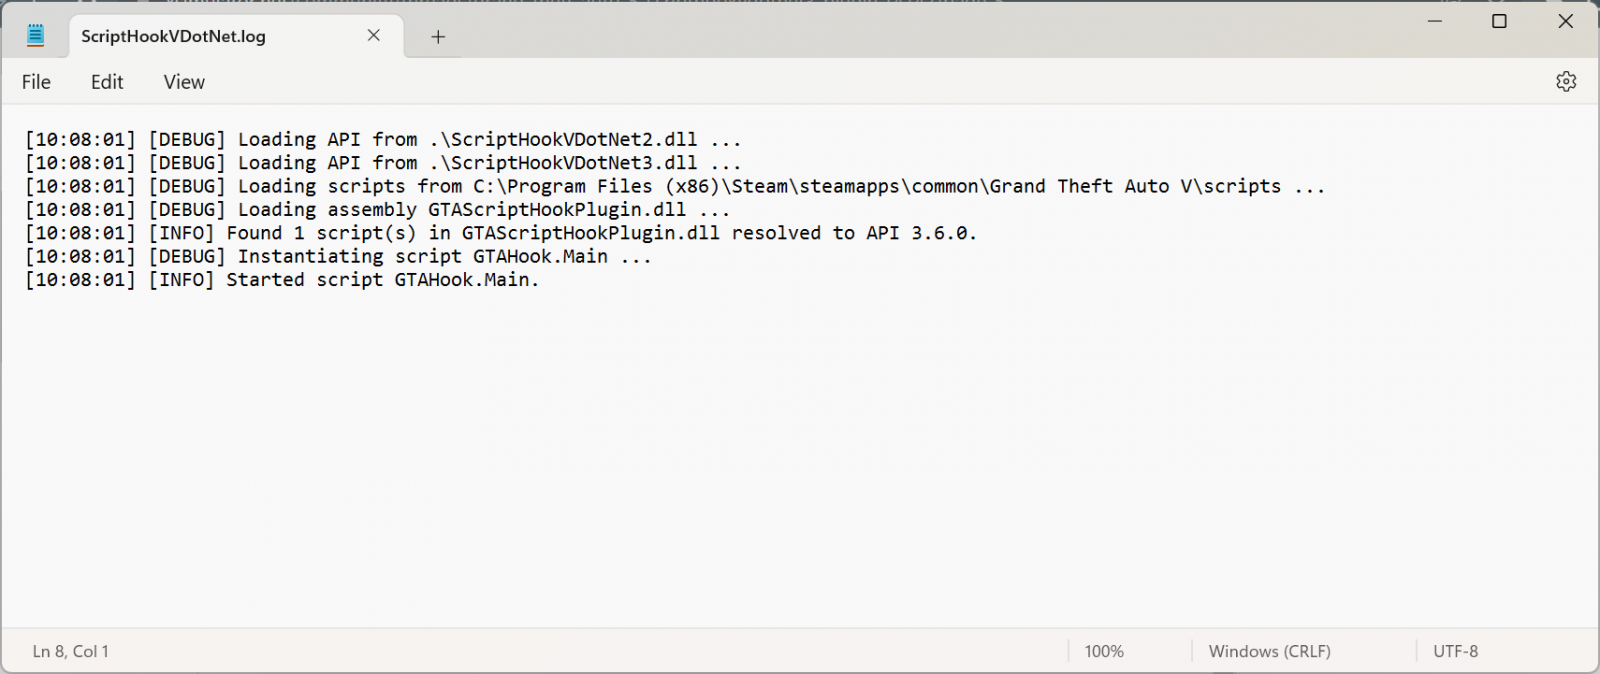Viewport: 1600px width, 674px height.
Task: Maximize the Notepad window
Action: pyautogui.click(x=1499, y=21)
